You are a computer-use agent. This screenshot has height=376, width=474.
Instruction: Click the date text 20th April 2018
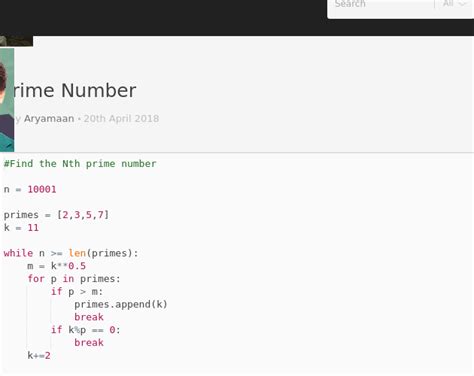(x=121, y=118)
